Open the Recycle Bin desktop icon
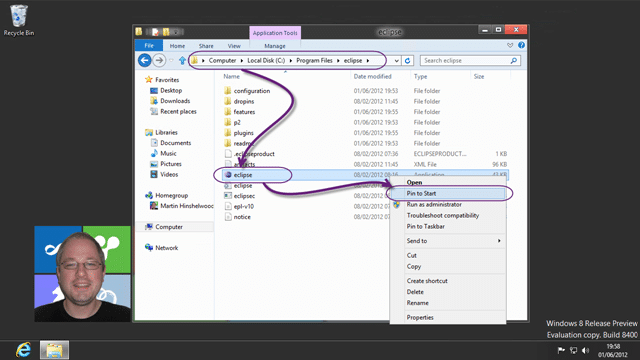The height and width of the screenshot is (360, 640). pos(19,20)
